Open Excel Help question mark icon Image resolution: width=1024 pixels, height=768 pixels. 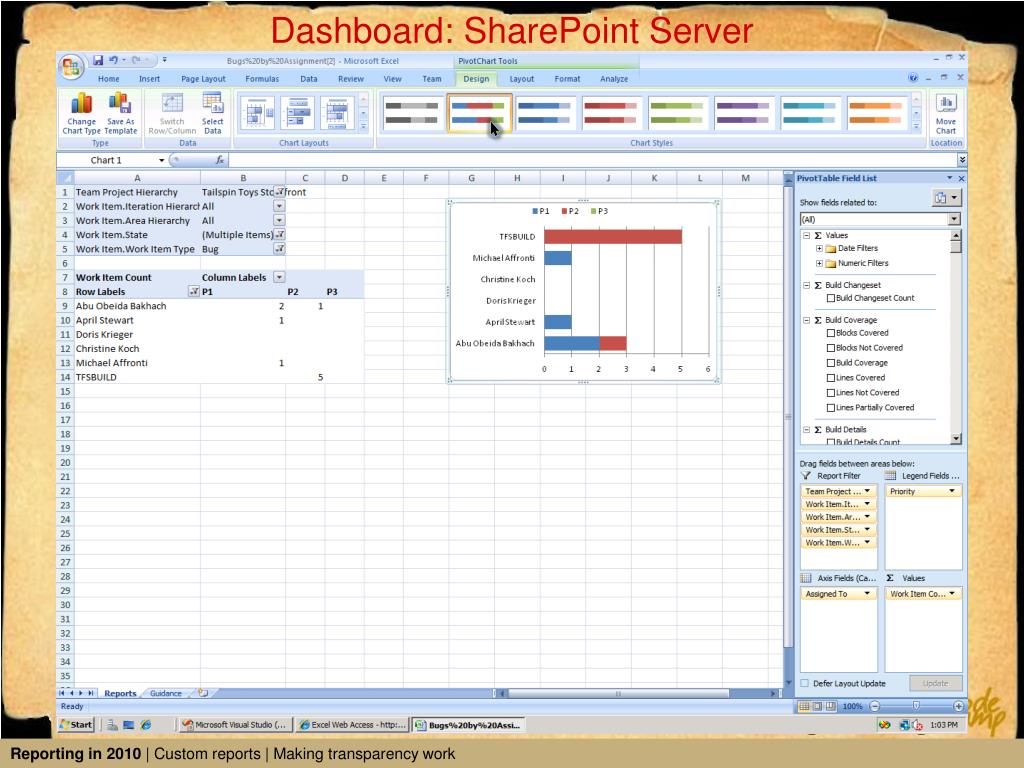(x=913, y=78)
